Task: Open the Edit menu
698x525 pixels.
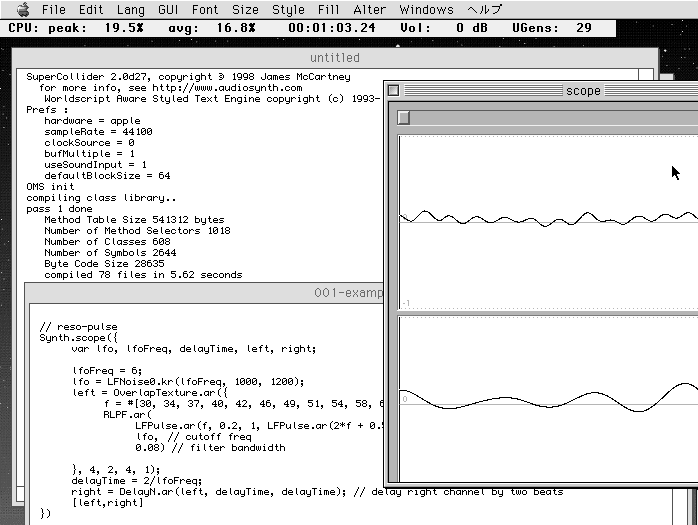Action: coord(91,9)
